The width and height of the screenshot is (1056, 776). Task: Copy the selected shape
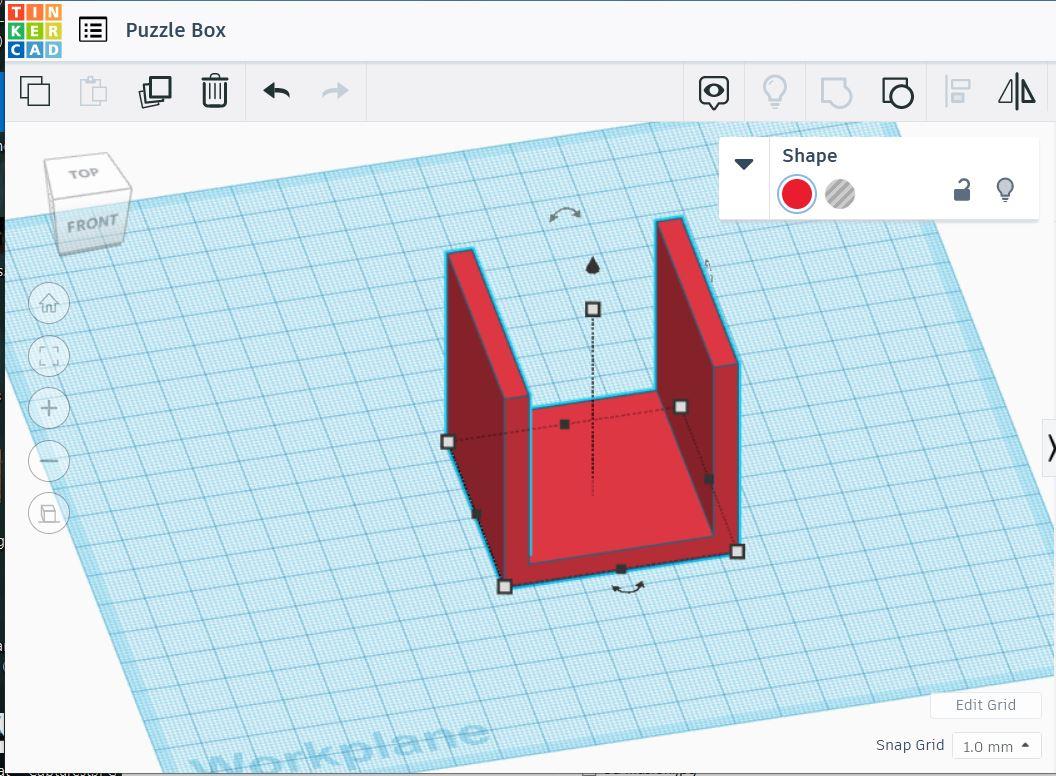pyautogui.click(x=35, y=91)
